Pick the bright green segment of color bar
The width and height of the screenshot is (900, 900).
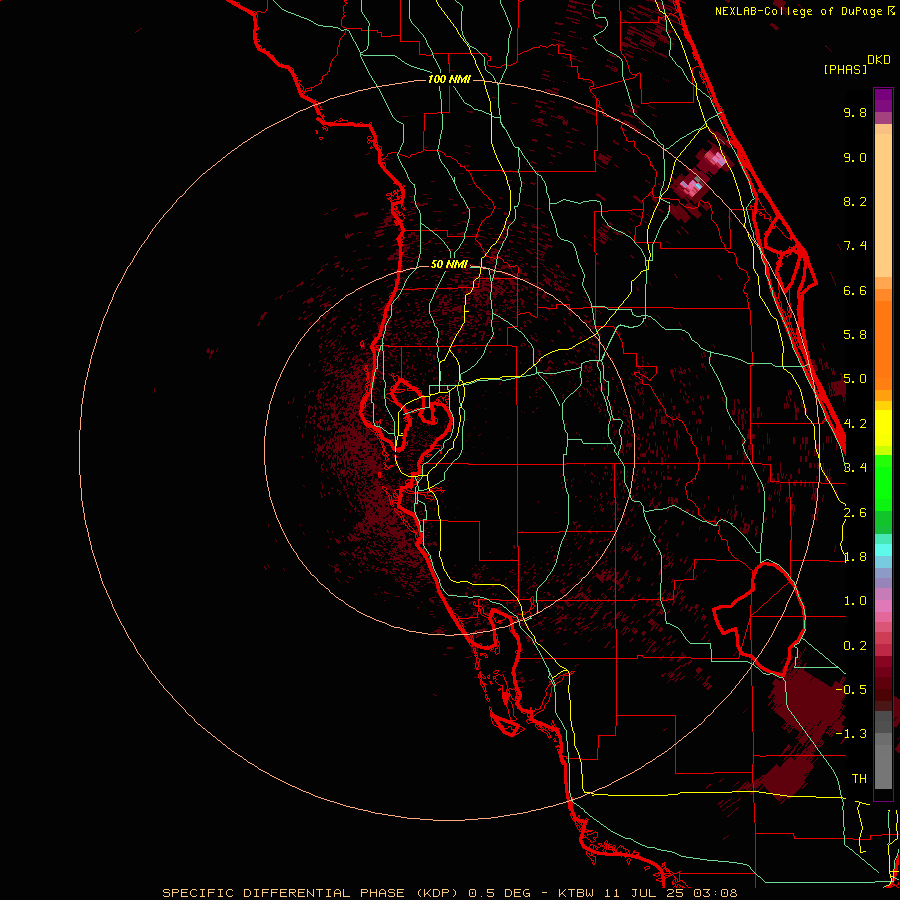pos(883,483)
